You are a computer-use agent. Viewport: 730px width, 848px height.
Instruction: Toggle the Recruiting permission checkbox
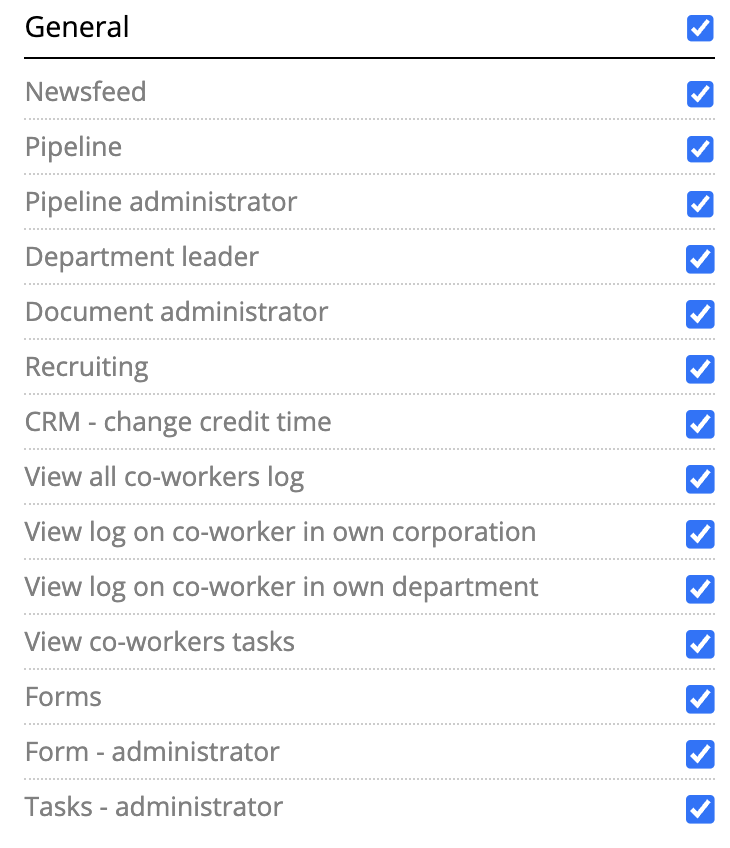tap(700, 369)
